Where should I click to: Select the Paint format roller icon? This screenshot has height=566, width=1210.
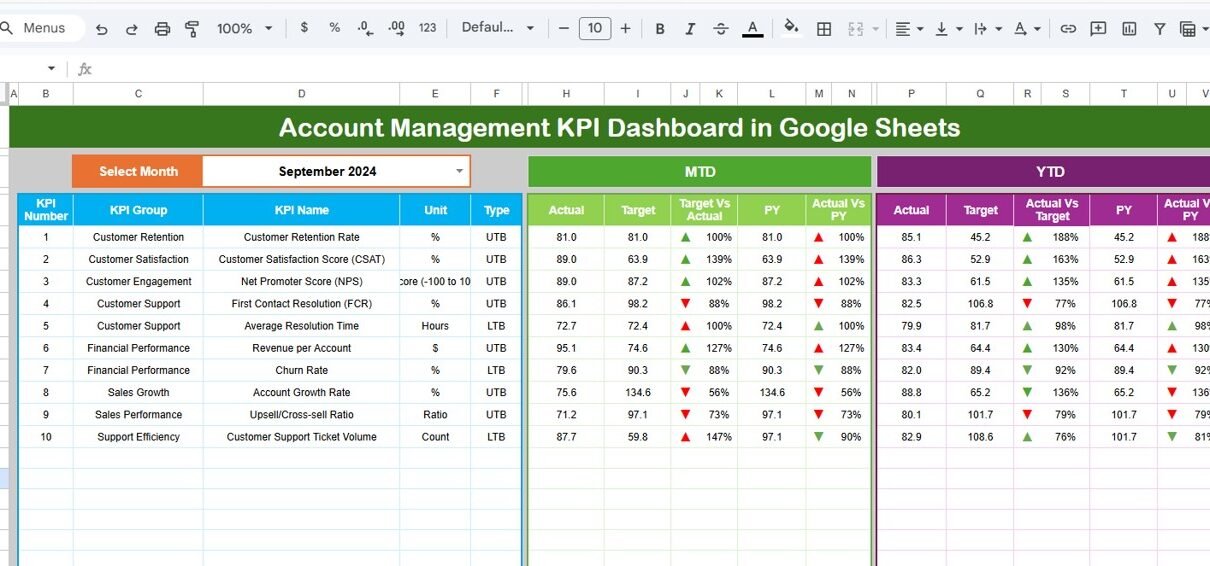pos(192,29)
